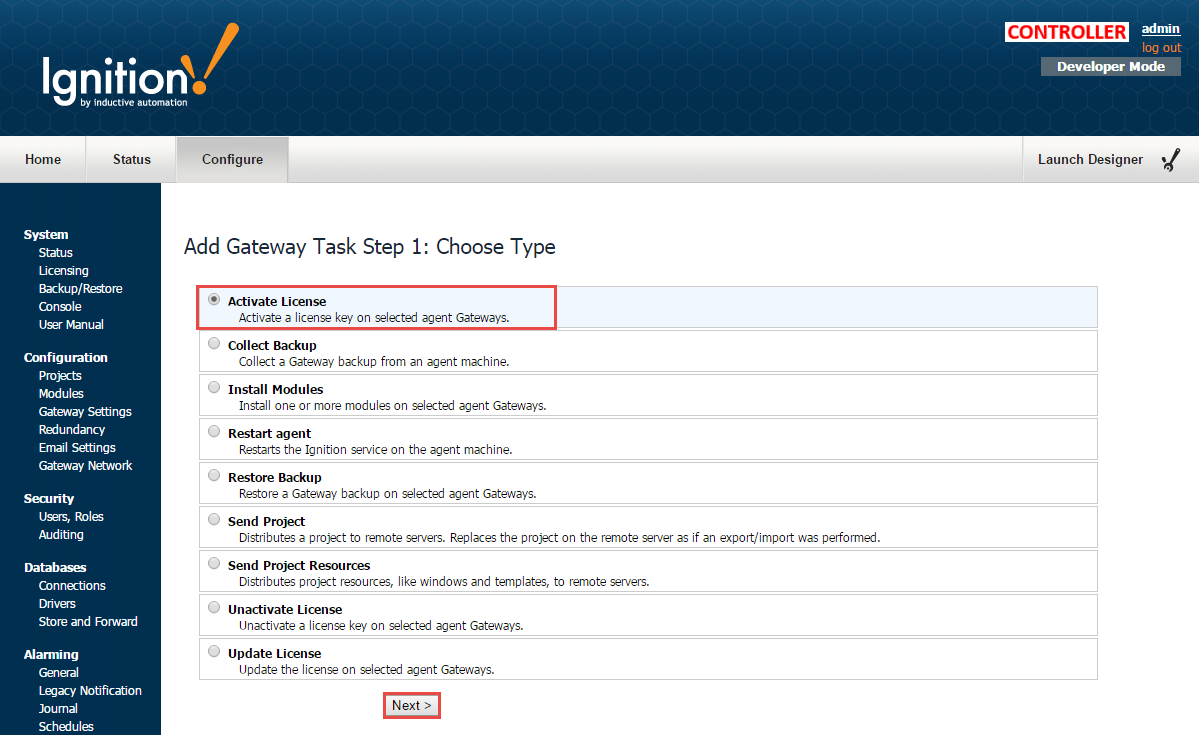Go to Gateway Network page

point(86,466)
